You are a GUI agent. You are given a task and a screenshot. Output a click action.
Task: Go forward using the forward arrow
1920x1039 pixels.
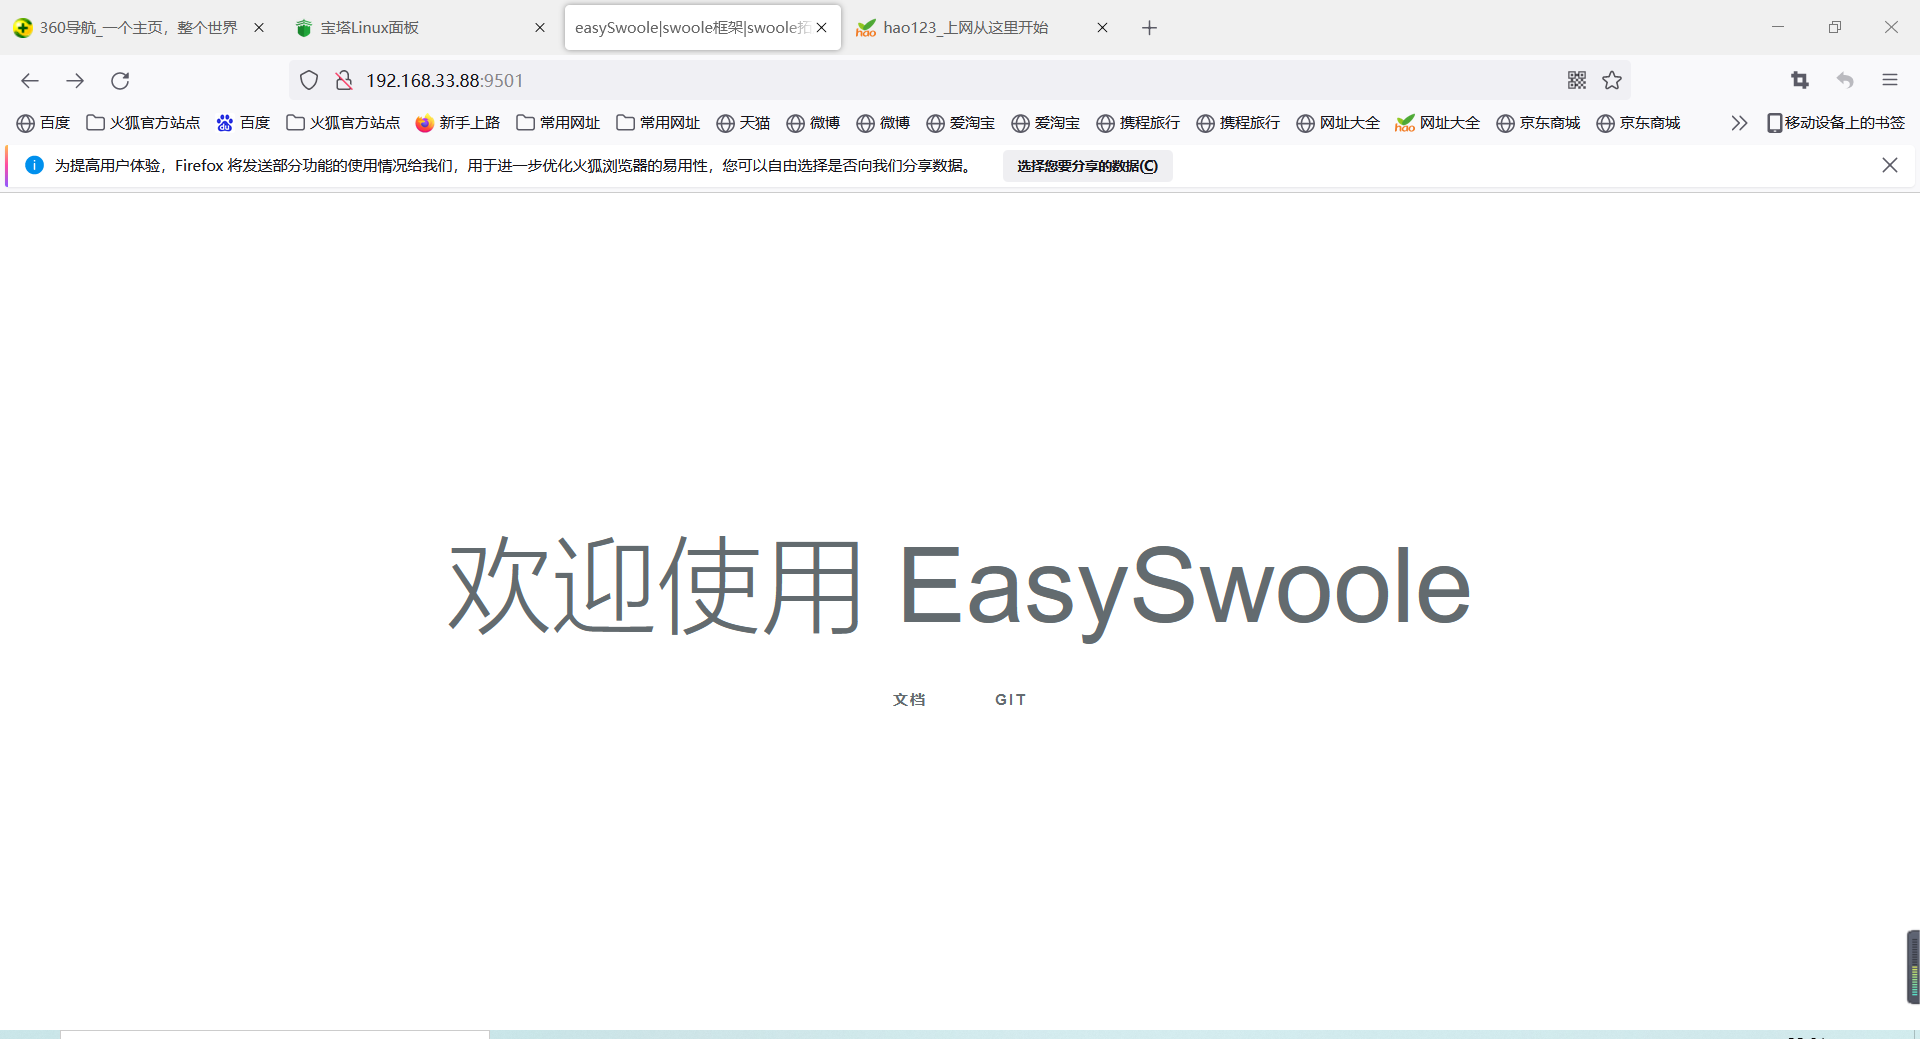click(75, 81)
